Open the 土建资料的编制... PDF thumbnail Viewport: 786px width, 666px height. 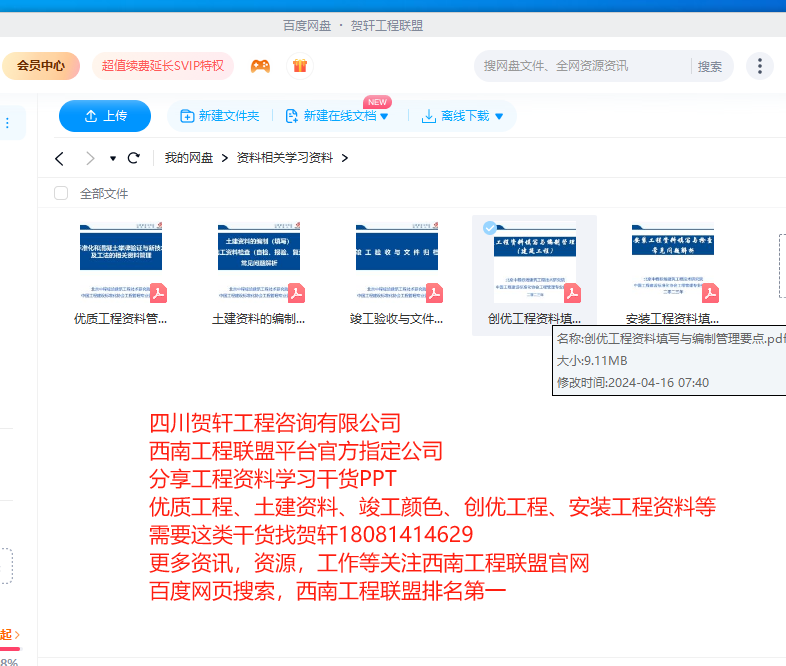[x=259, y=262]
